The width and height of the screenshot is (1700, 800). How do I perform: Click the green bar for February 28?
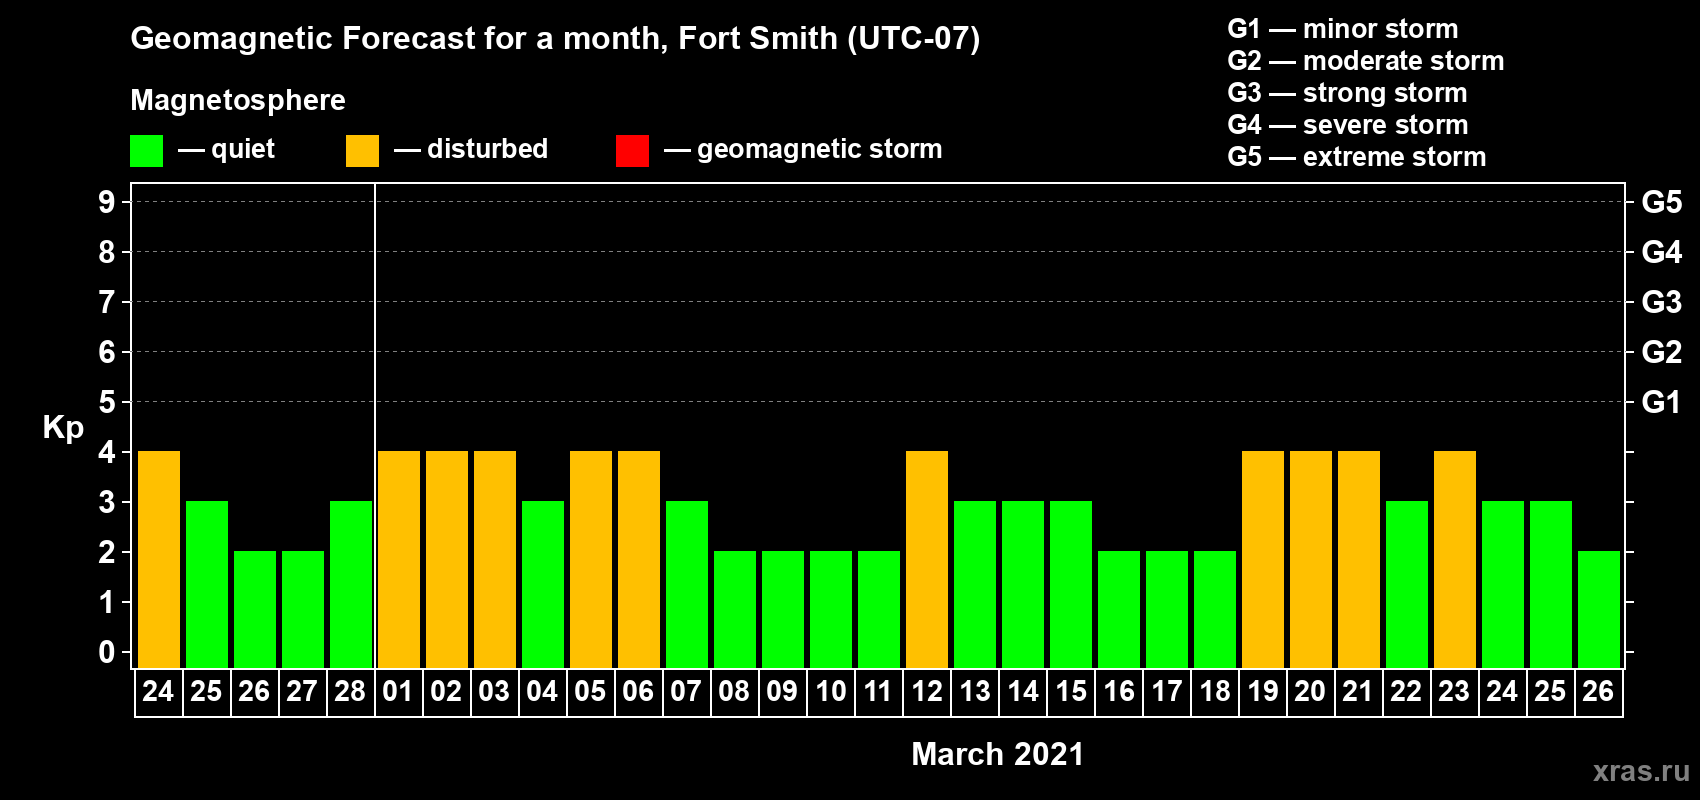pyautogui.click(x=351, y=585)
